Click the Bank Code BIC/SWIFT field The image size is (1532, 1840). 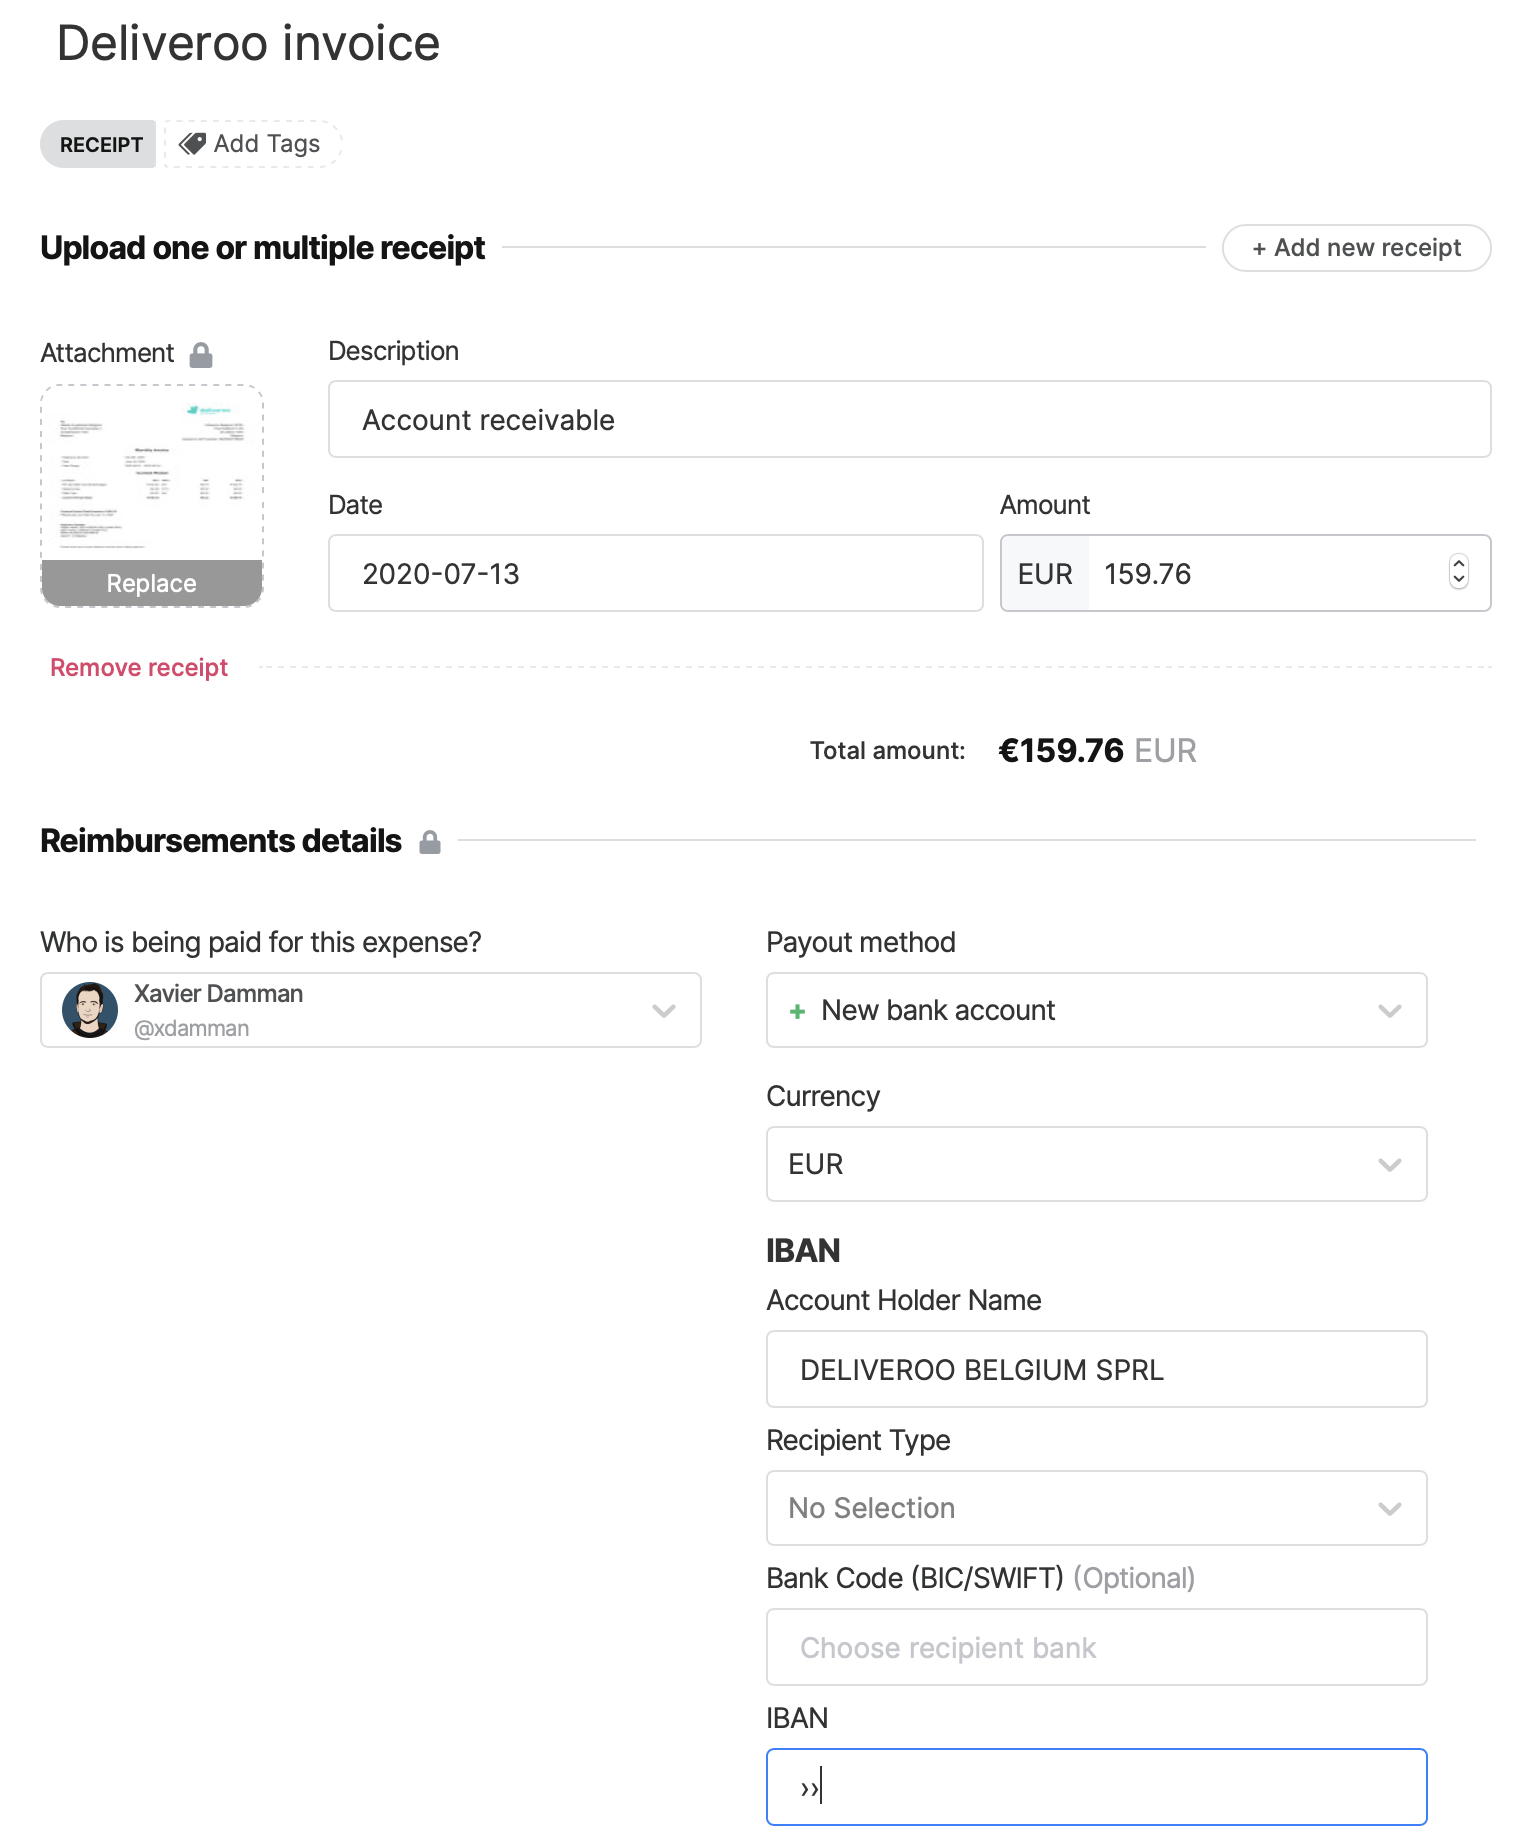[1096, 1647]
